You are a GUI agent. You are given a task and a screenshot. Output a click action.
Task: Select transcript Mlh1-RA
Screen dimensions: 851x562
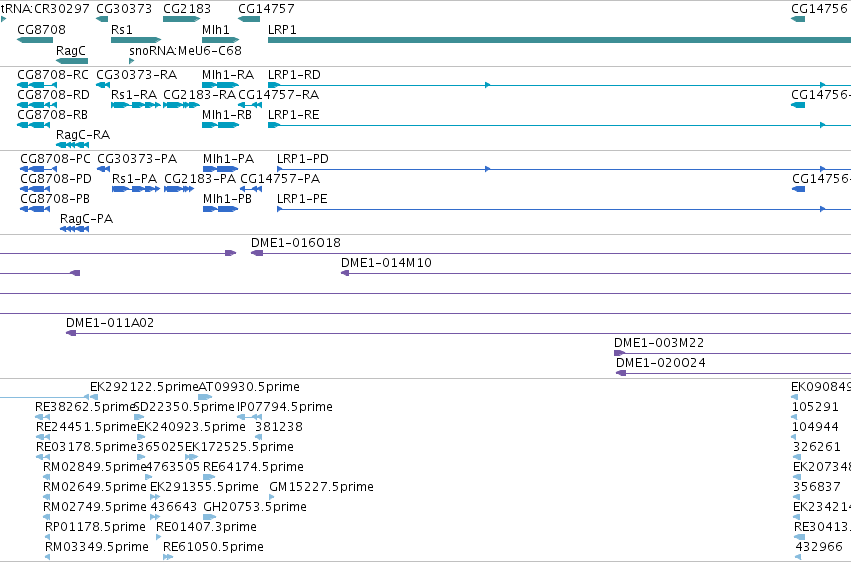[228, 75]
